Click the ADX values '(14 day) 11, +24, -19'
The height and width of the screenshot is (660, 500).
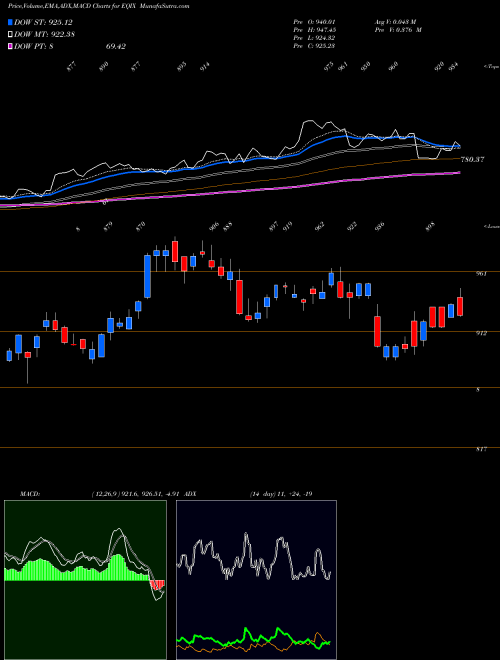(281, 494)
